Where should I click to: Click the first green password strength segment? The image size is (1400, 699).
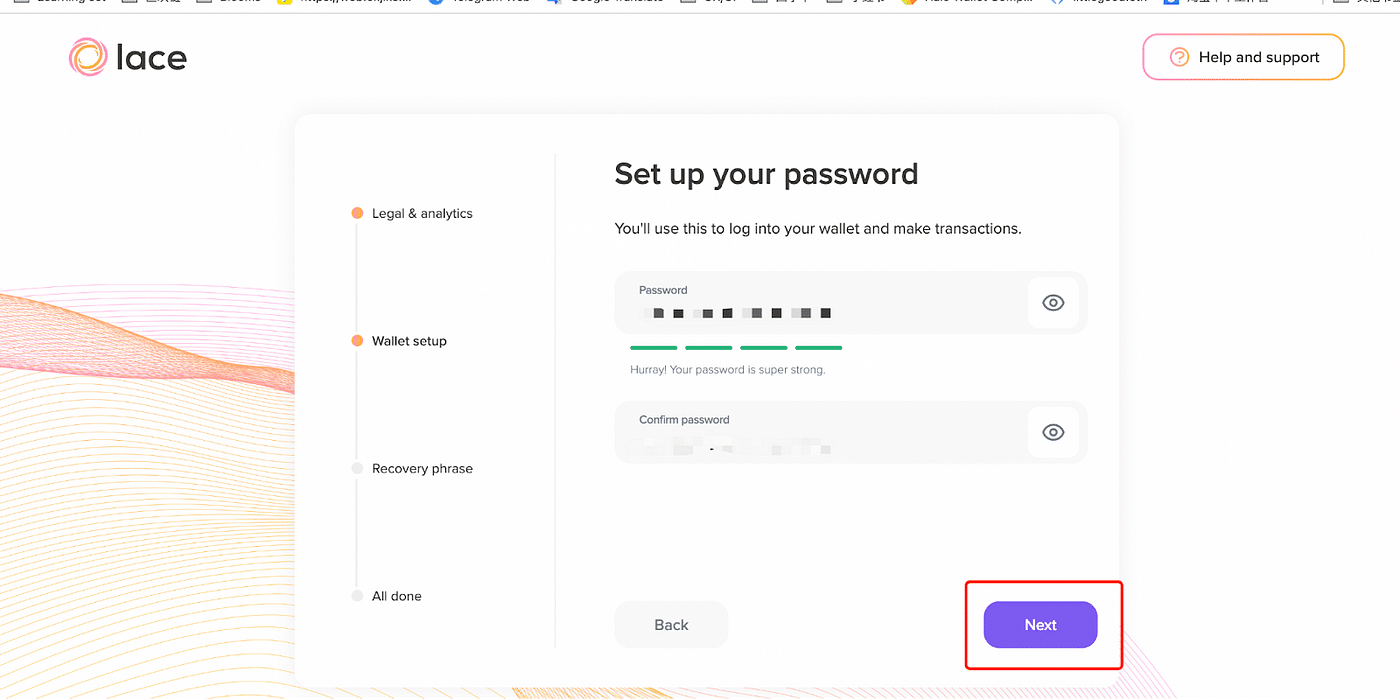[x=654, y=347]
